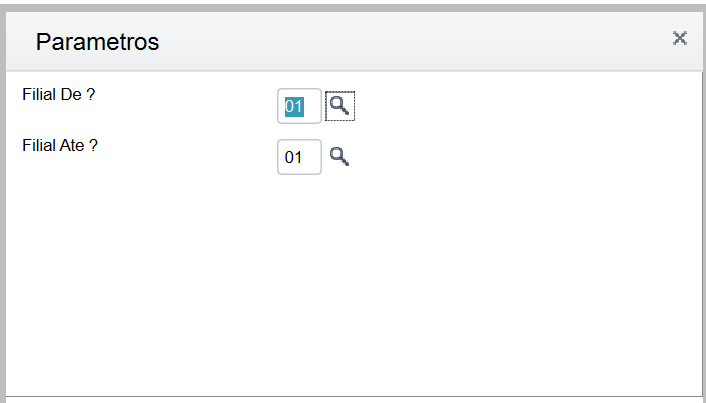The height and width of the screenshot is (403, 706).
Task: Place cursor in the starting branch box
Action: 299,106
